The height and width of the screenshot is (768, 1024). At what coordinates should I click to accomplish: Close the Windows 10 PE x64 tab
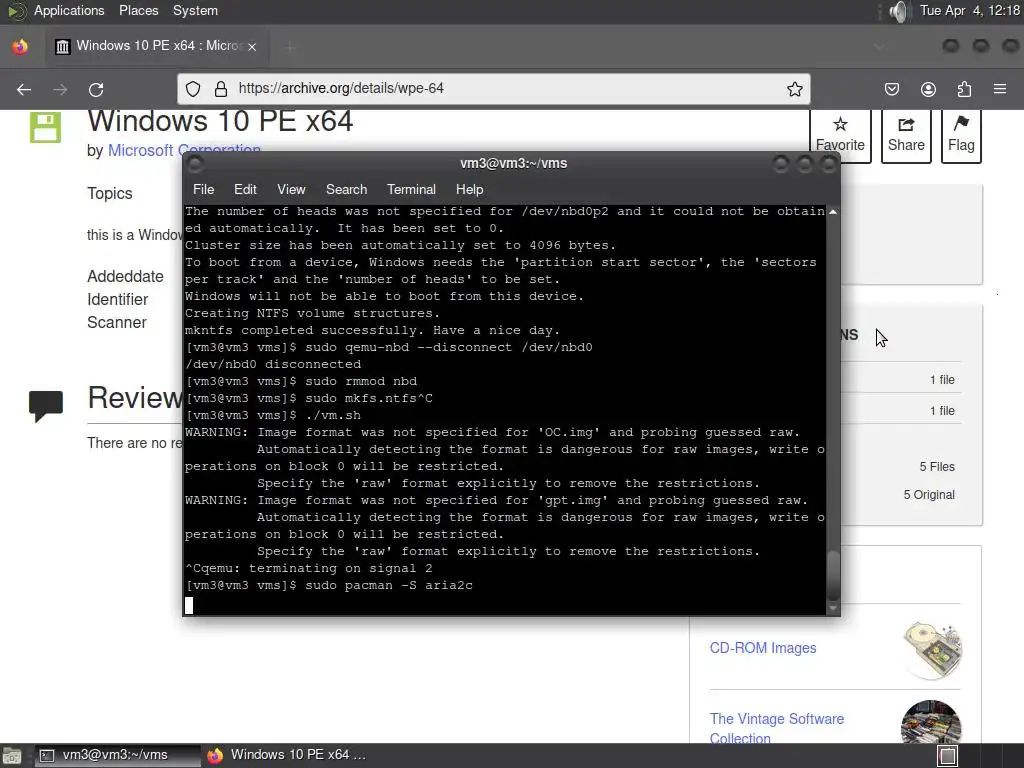click(252, 46)
